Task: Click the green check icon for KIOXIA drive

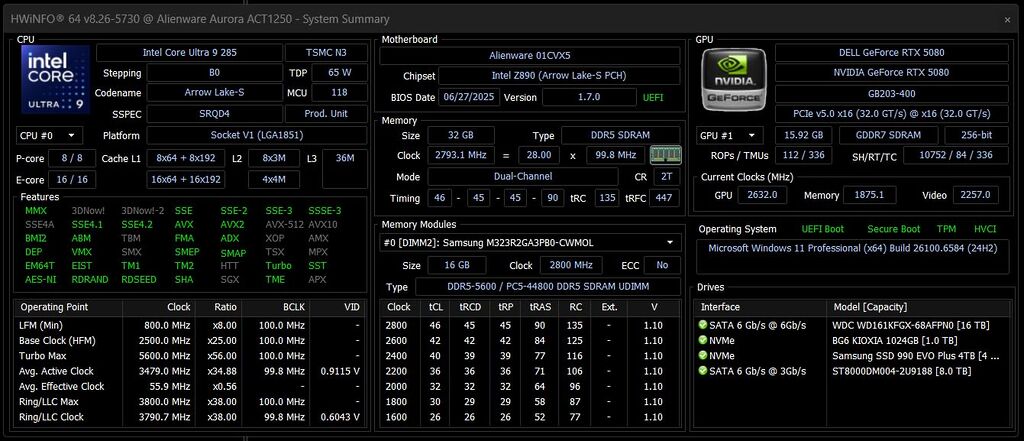Action: (703, 340)
